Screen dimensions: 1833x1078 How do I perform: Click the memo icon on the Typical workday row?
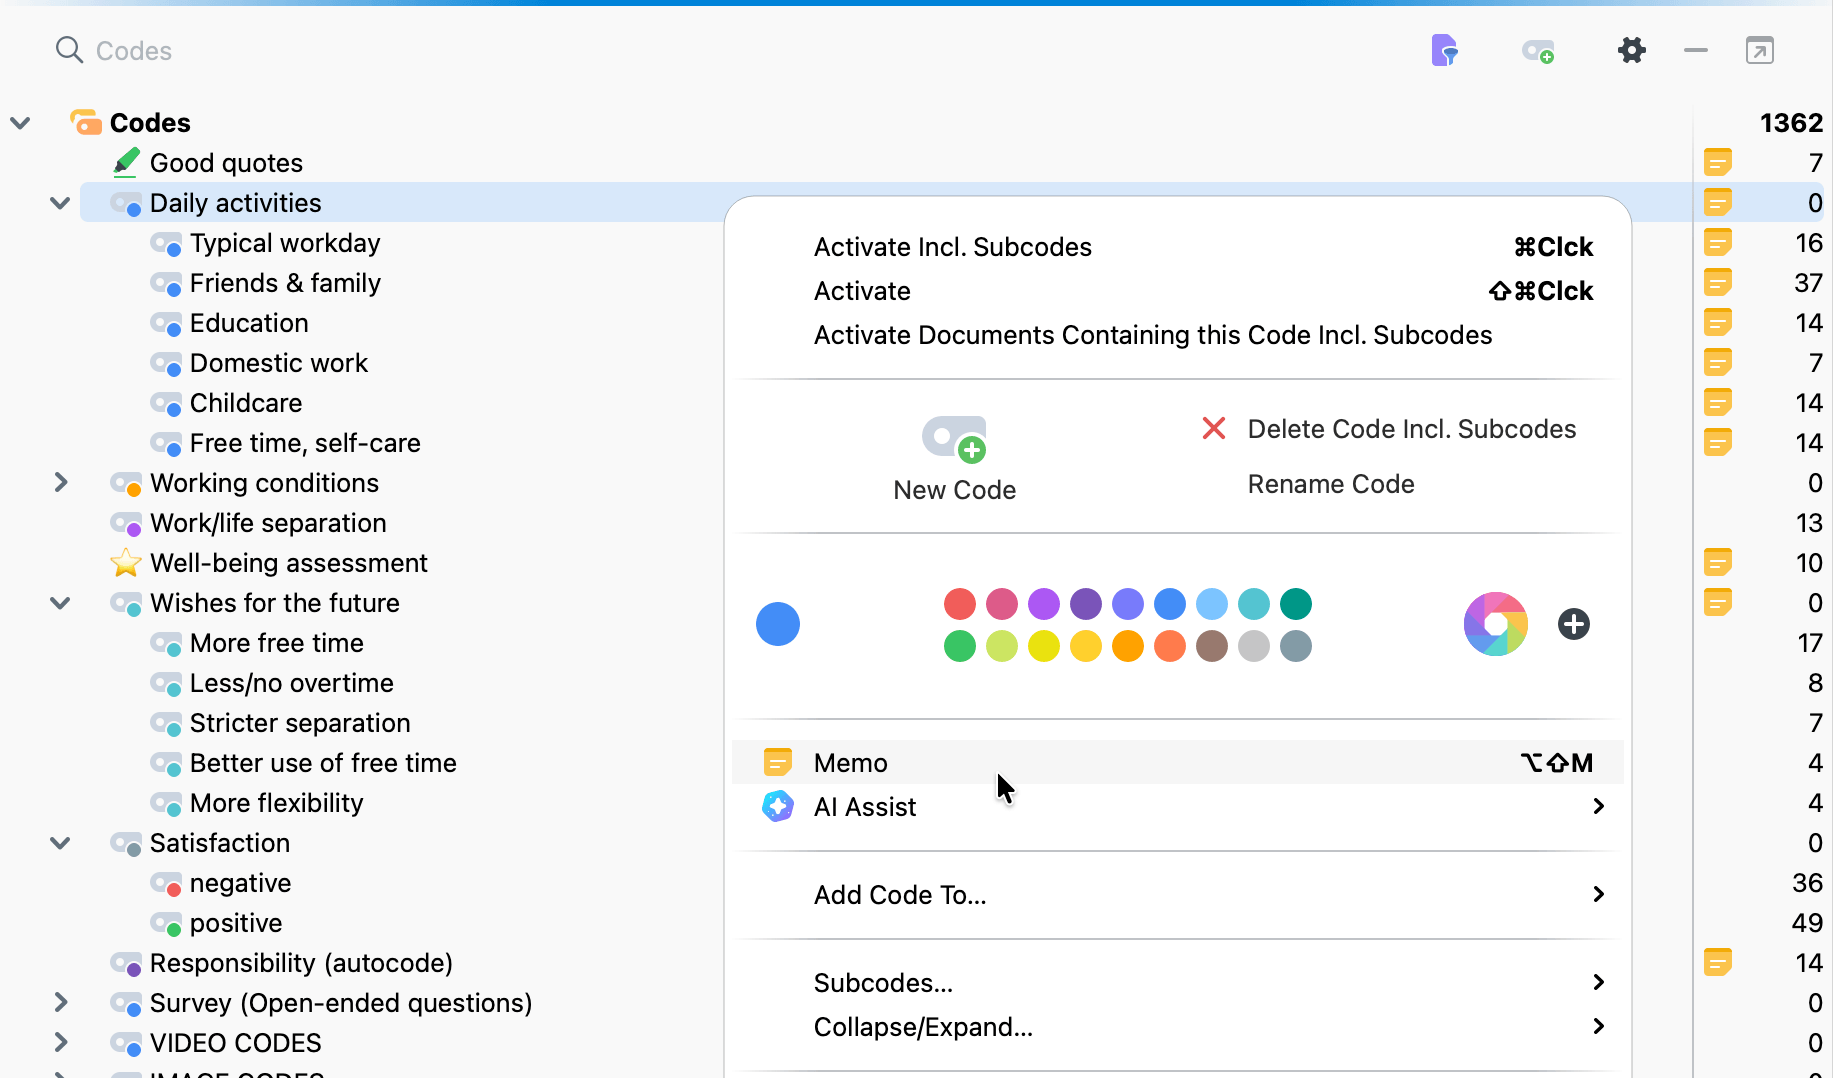click(1719, 242)
